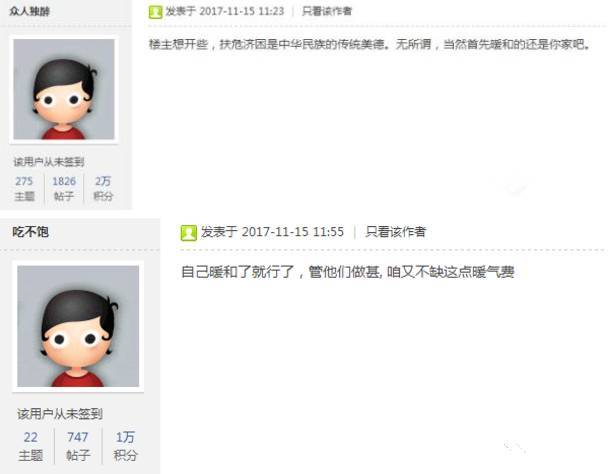The image size is (611, 474).
Task: View only this author on 11:23 post
Action: (x=327, y=11)
